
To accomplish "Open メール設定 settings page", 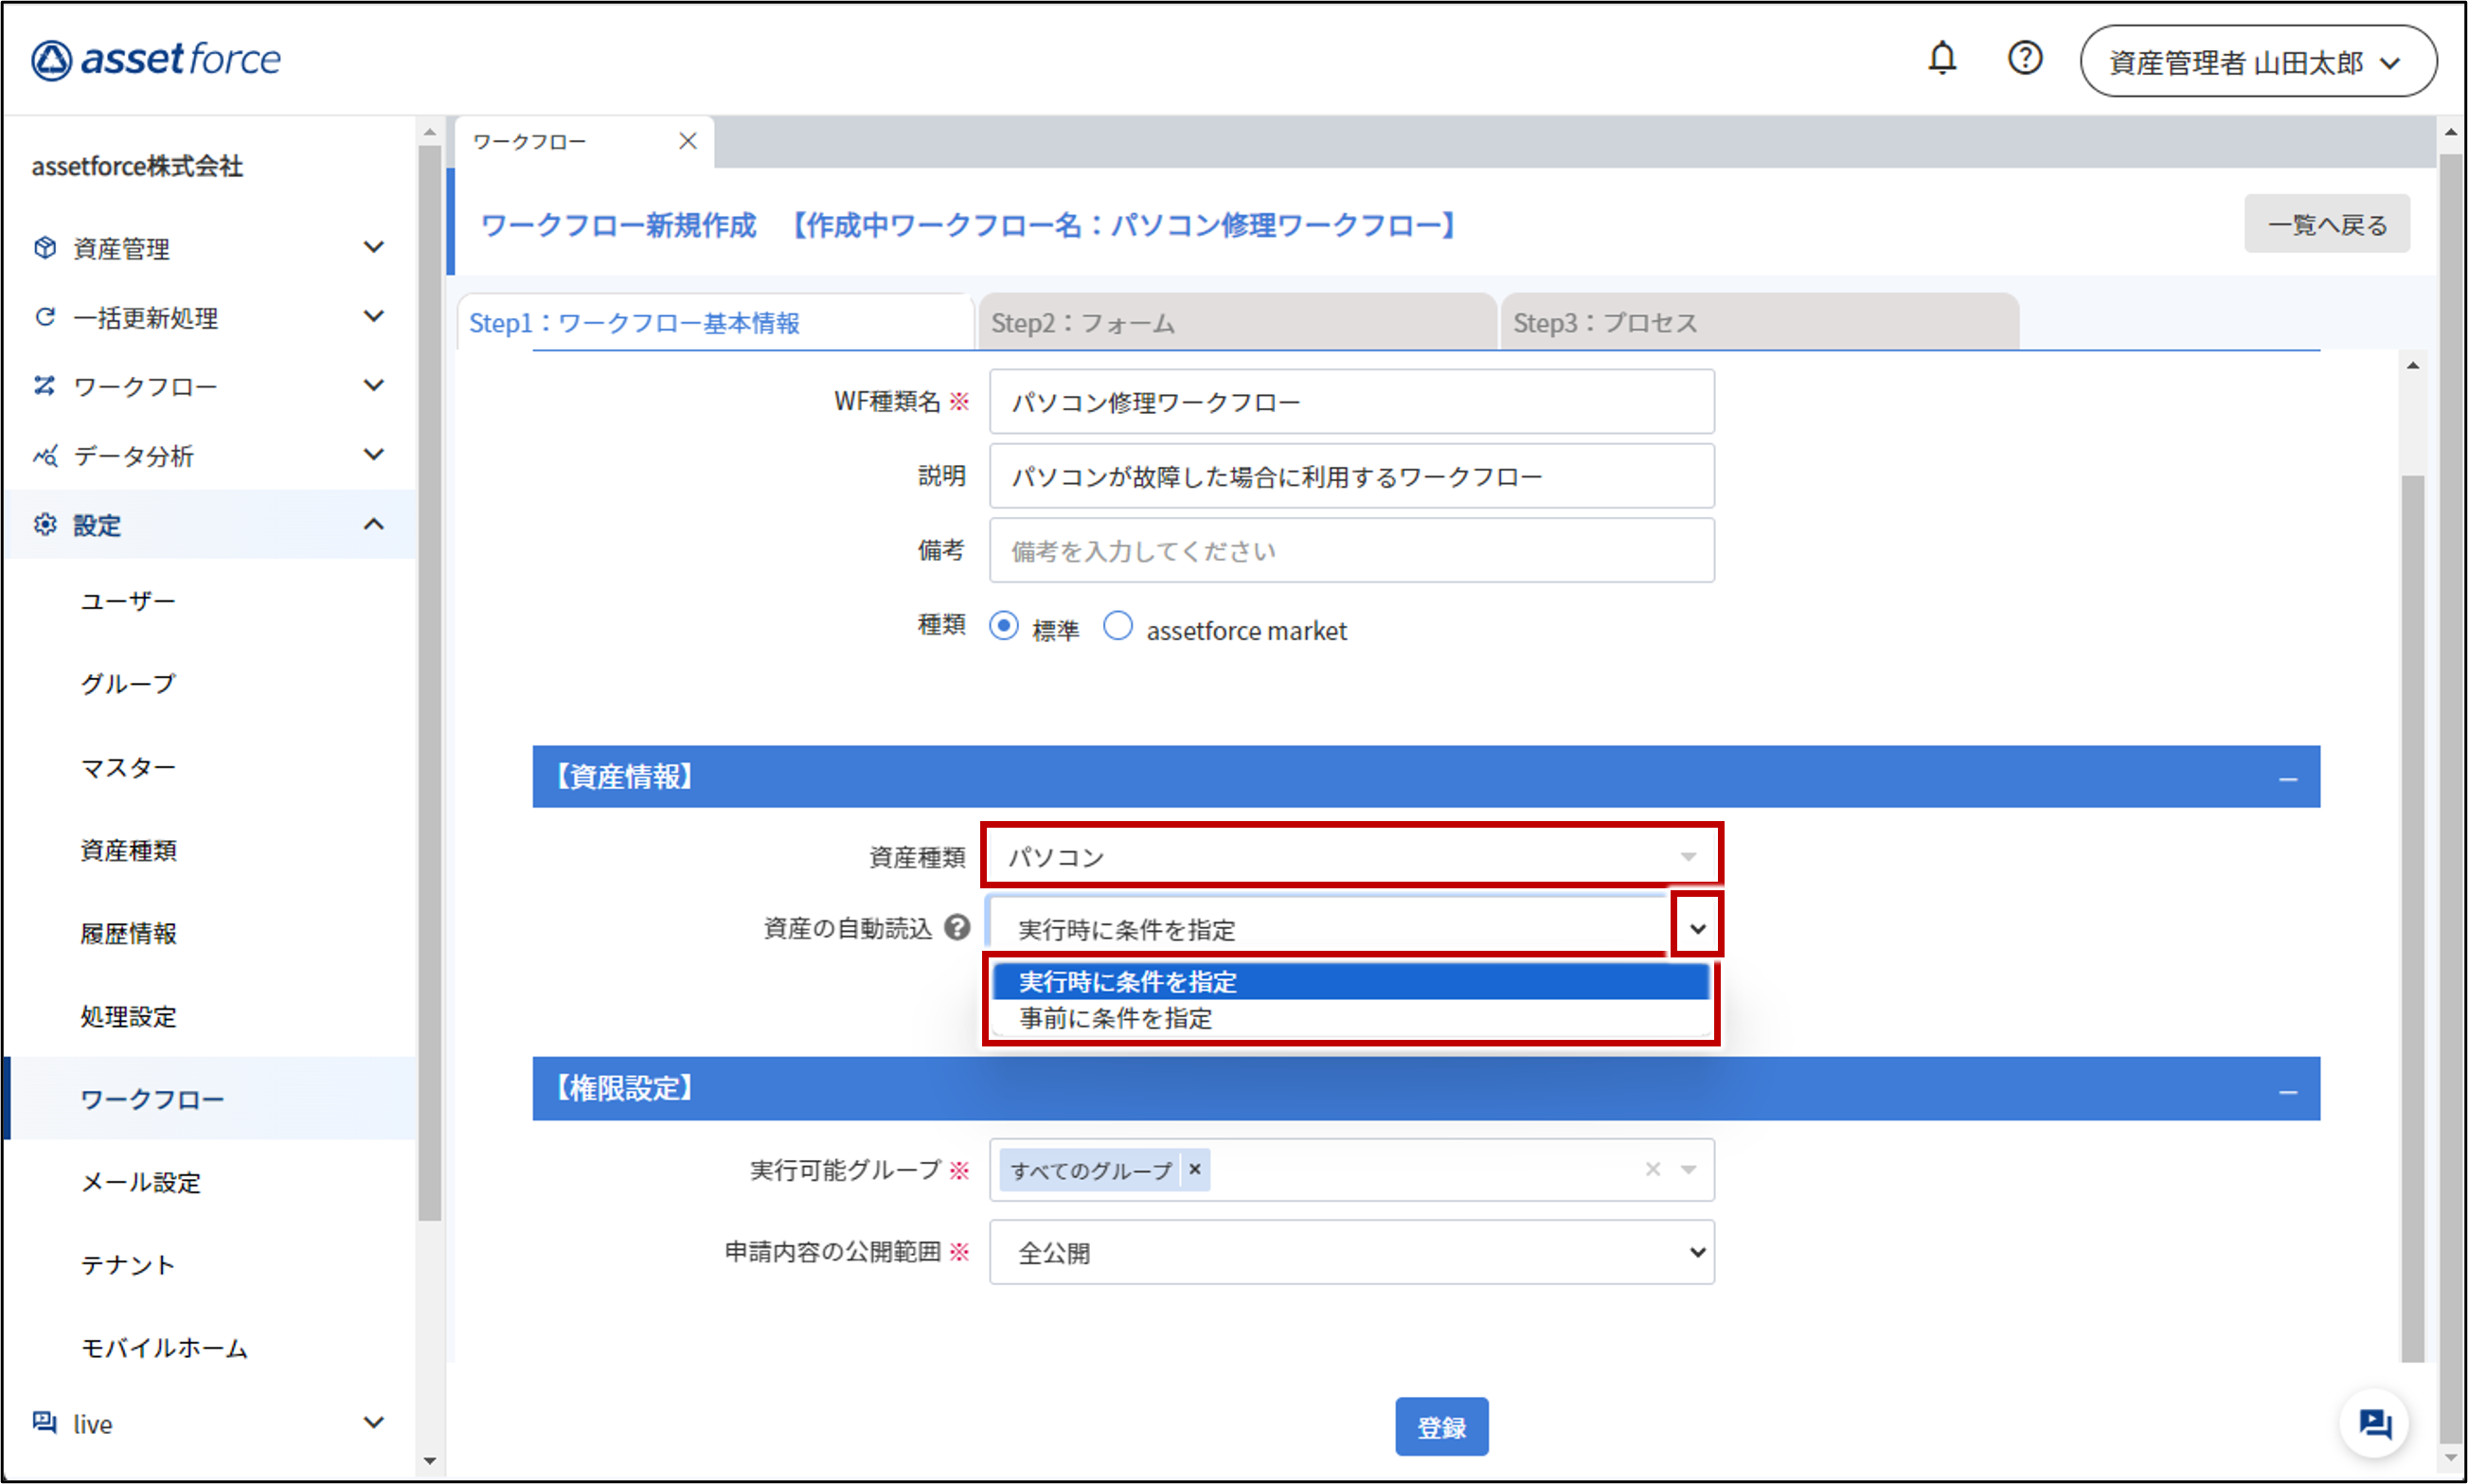I will 141,1182.
